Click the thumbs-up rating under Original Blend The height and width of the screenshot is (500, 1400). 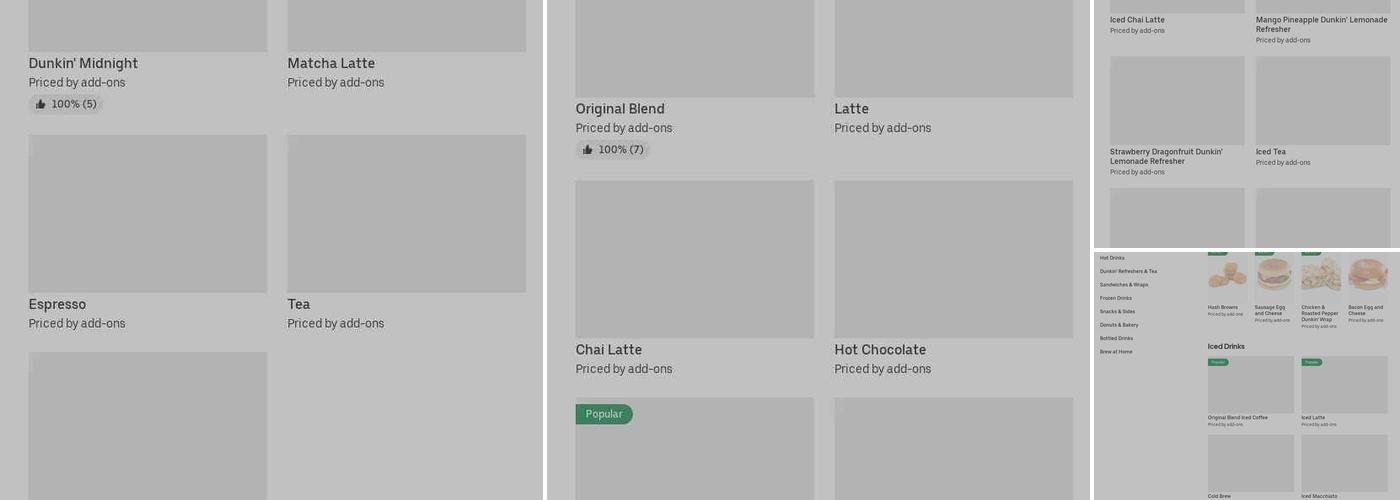(613, 150)
